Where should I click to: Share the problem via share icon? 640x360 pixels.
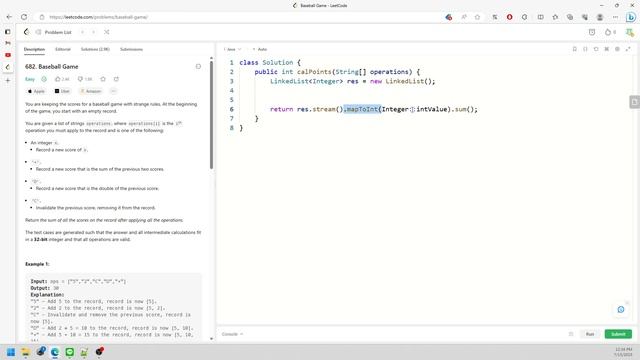click(116, 79)
